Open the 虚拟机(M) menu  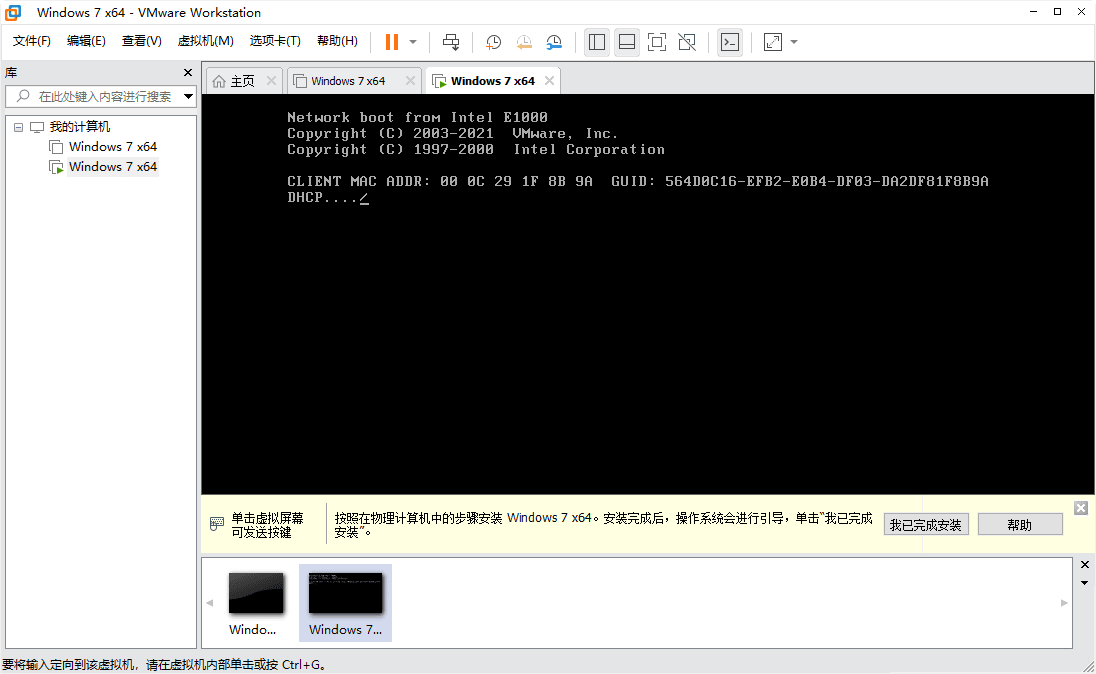pyautogui.click(x=206, y=41)
